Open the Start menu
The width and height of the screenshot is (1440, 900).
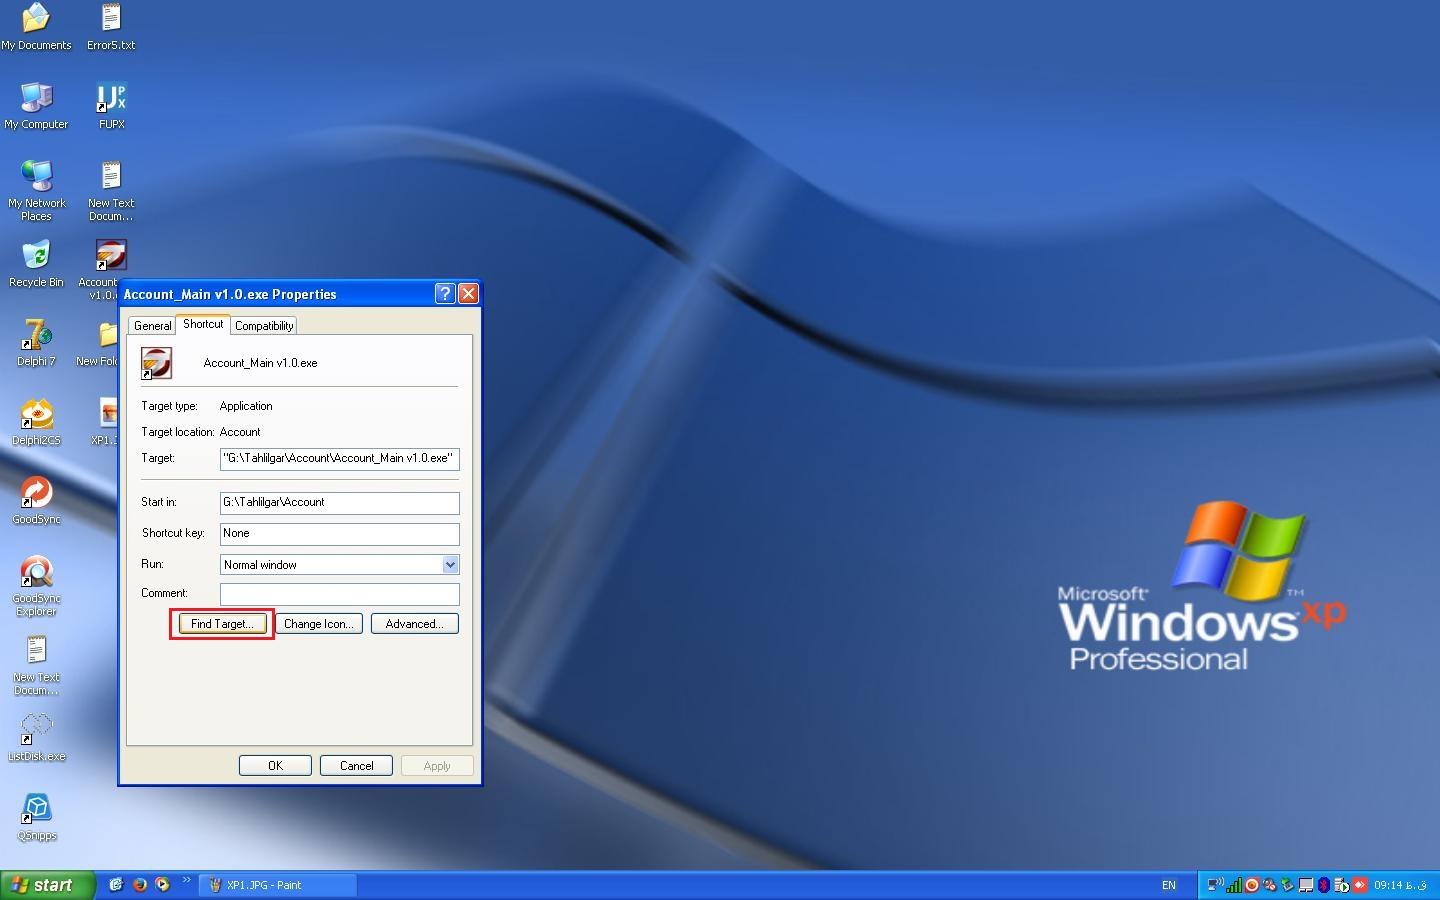click(x=48, y=885)
